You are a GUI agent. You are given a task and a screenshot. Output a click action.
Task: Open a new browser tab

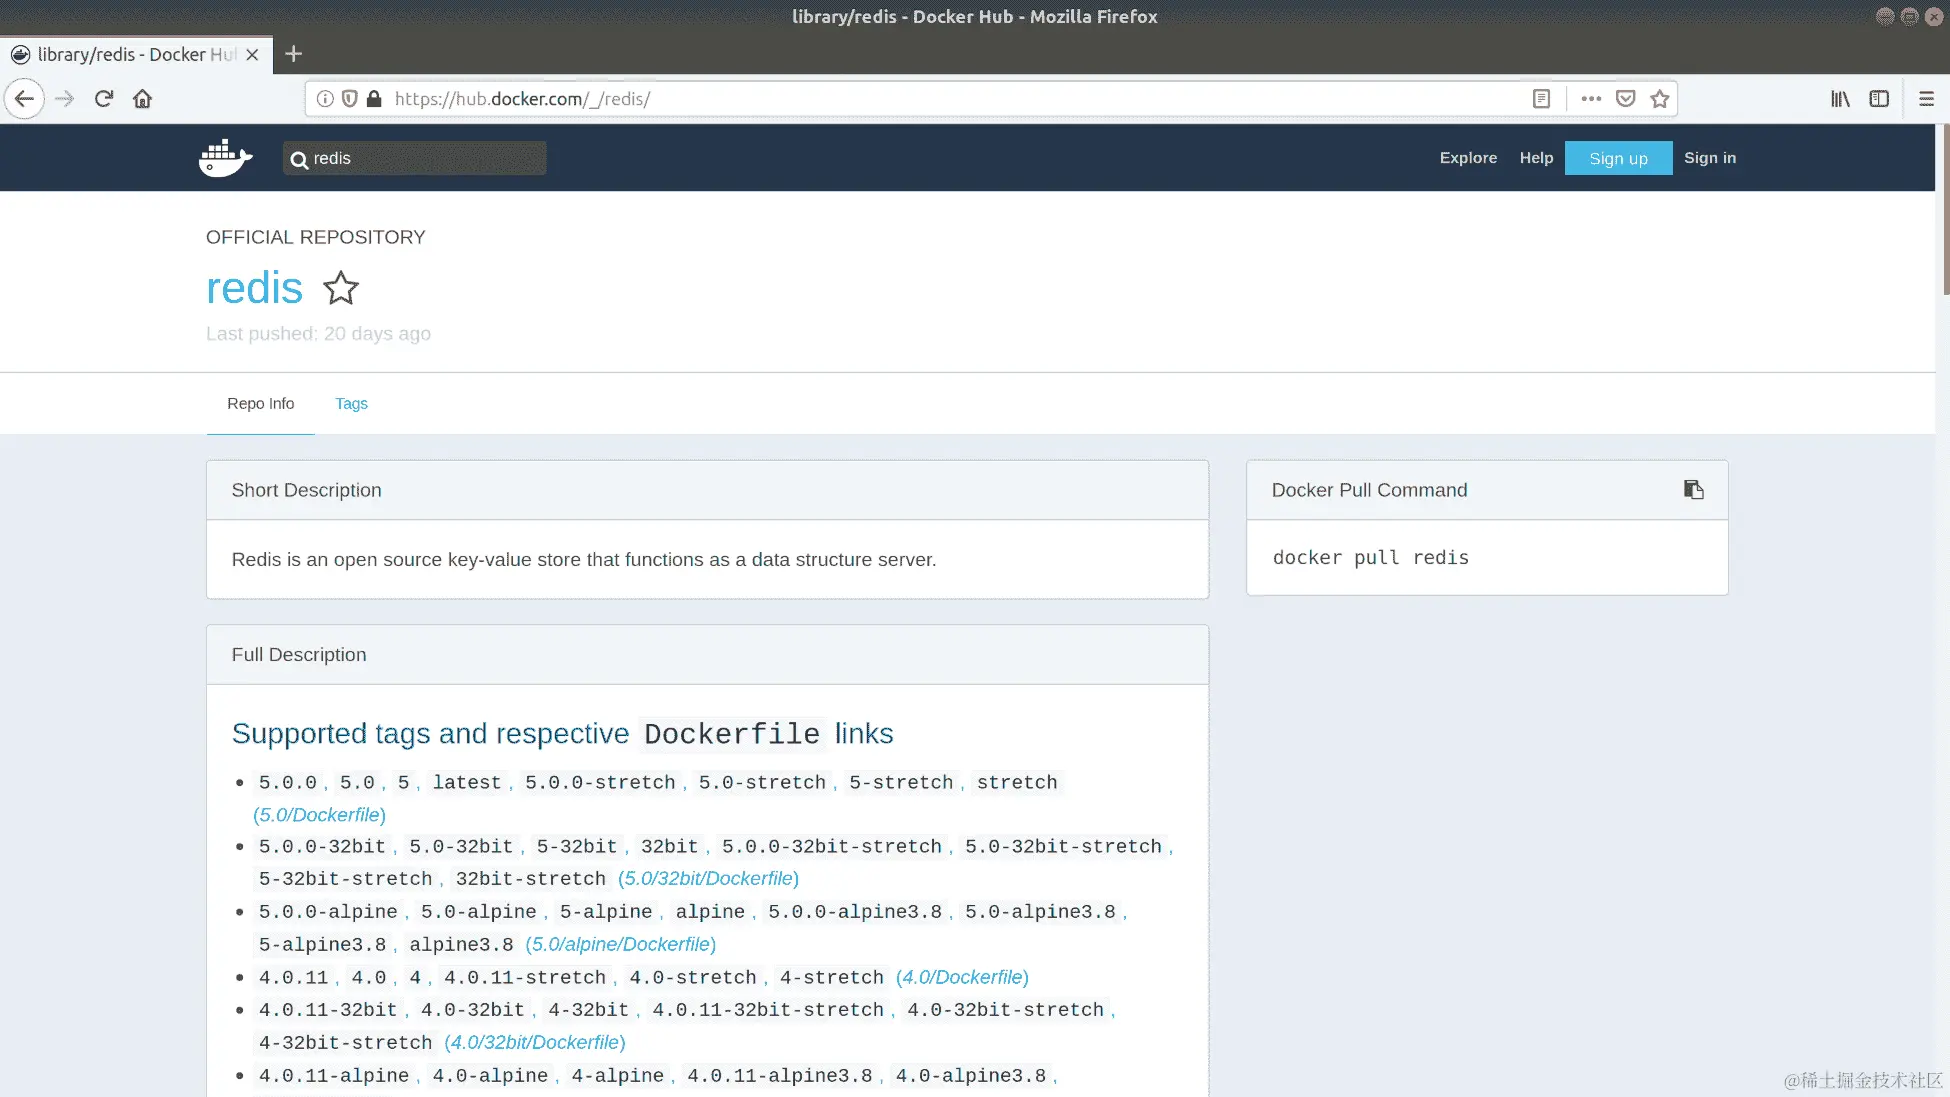click(x=293, y=54)
